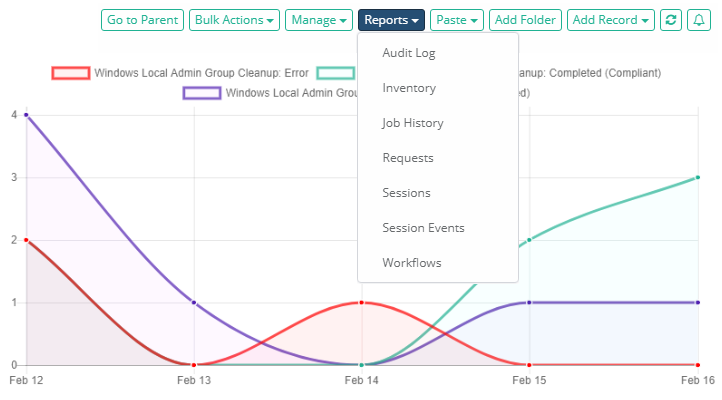Select Workflows in the Reports menu
Screen dimensions: 722x400
[x=411, y=263]
